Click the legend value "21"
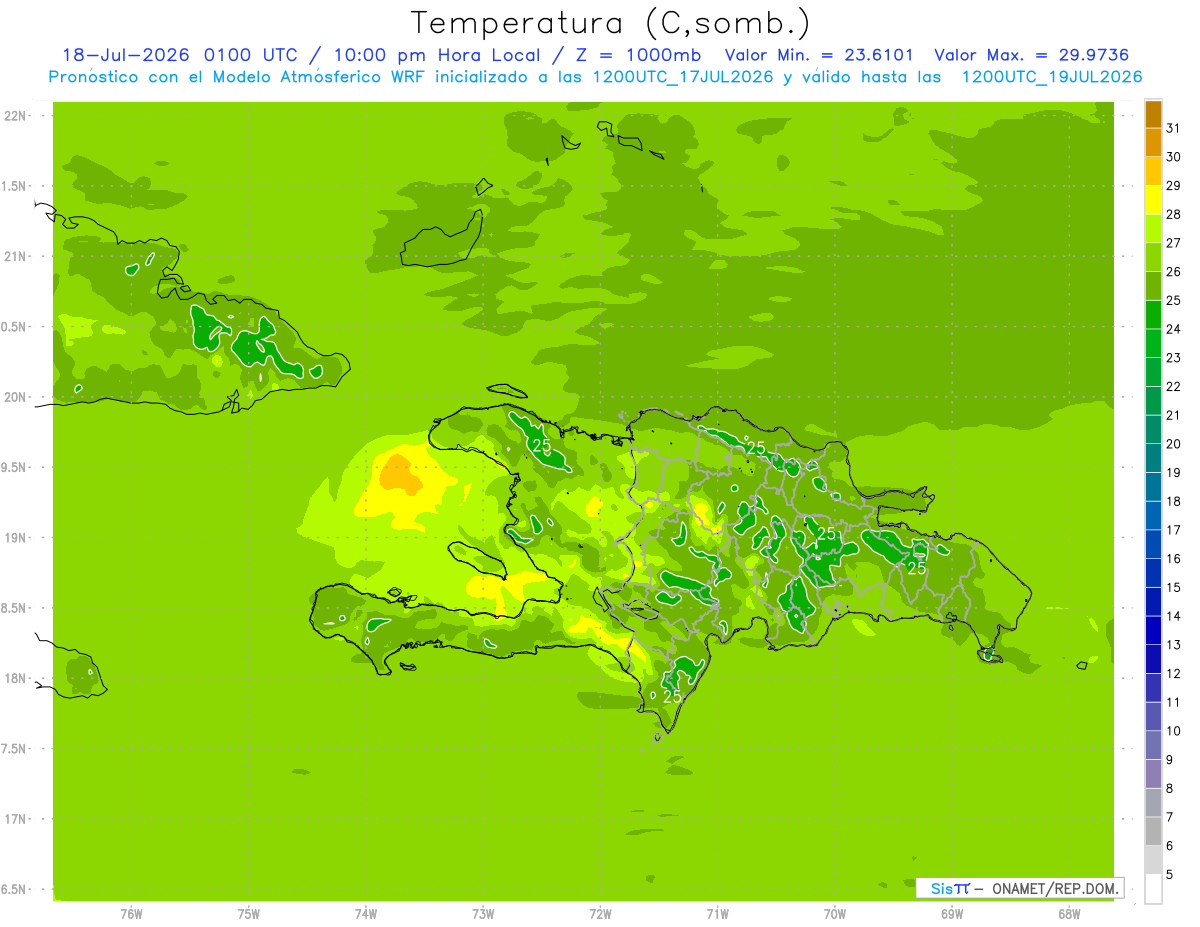Screen dimensions: 1200x927 click(1173, 415)
